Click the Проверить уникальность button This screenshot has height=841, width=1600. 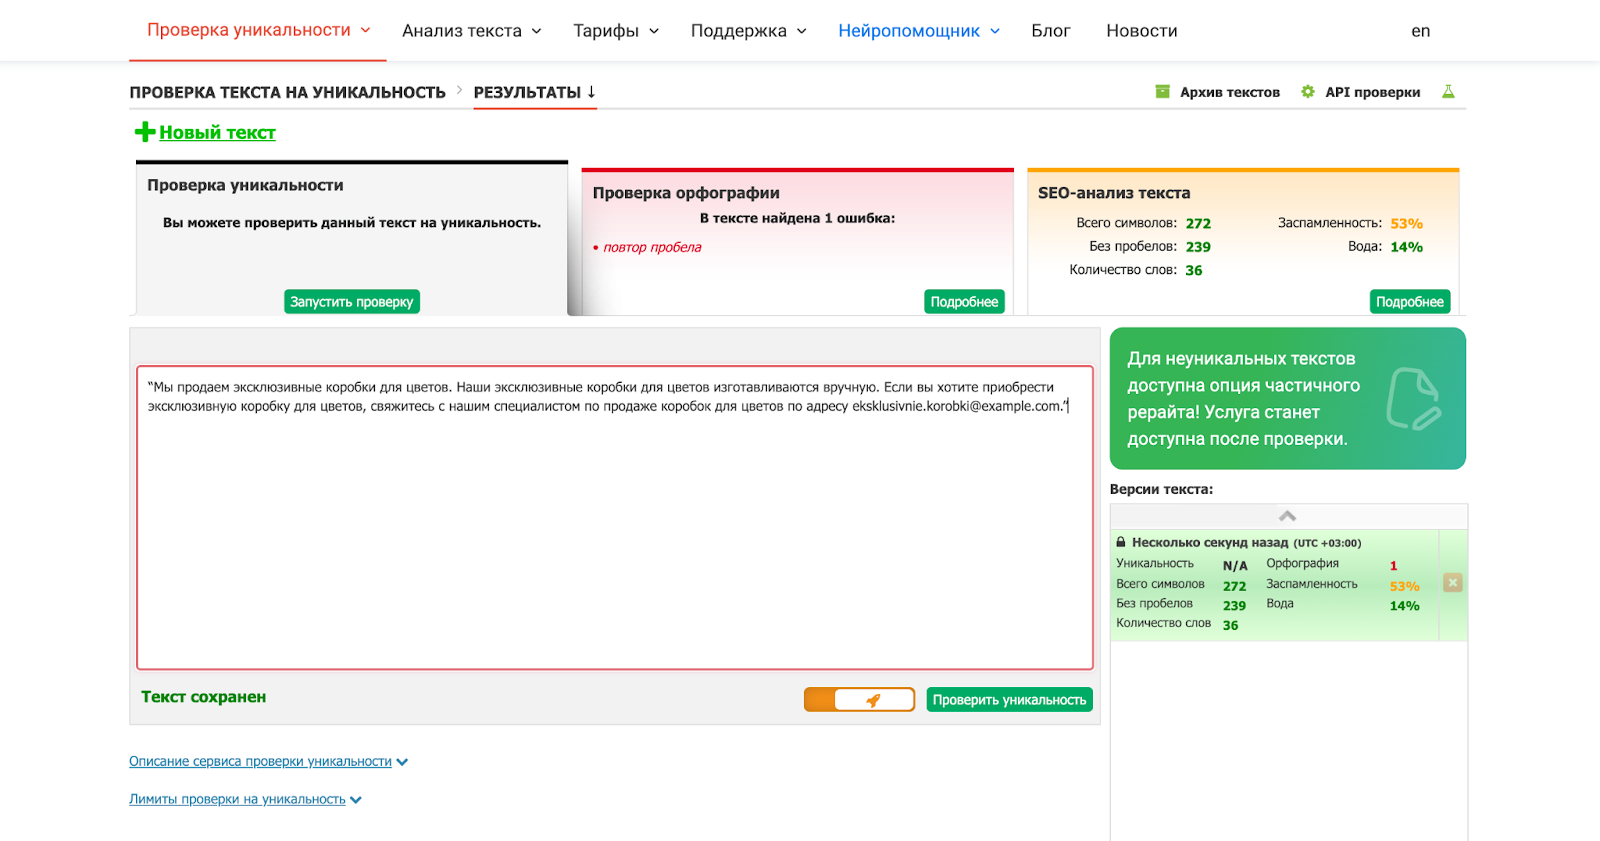pyautogui.click(x=1009, y=700)
